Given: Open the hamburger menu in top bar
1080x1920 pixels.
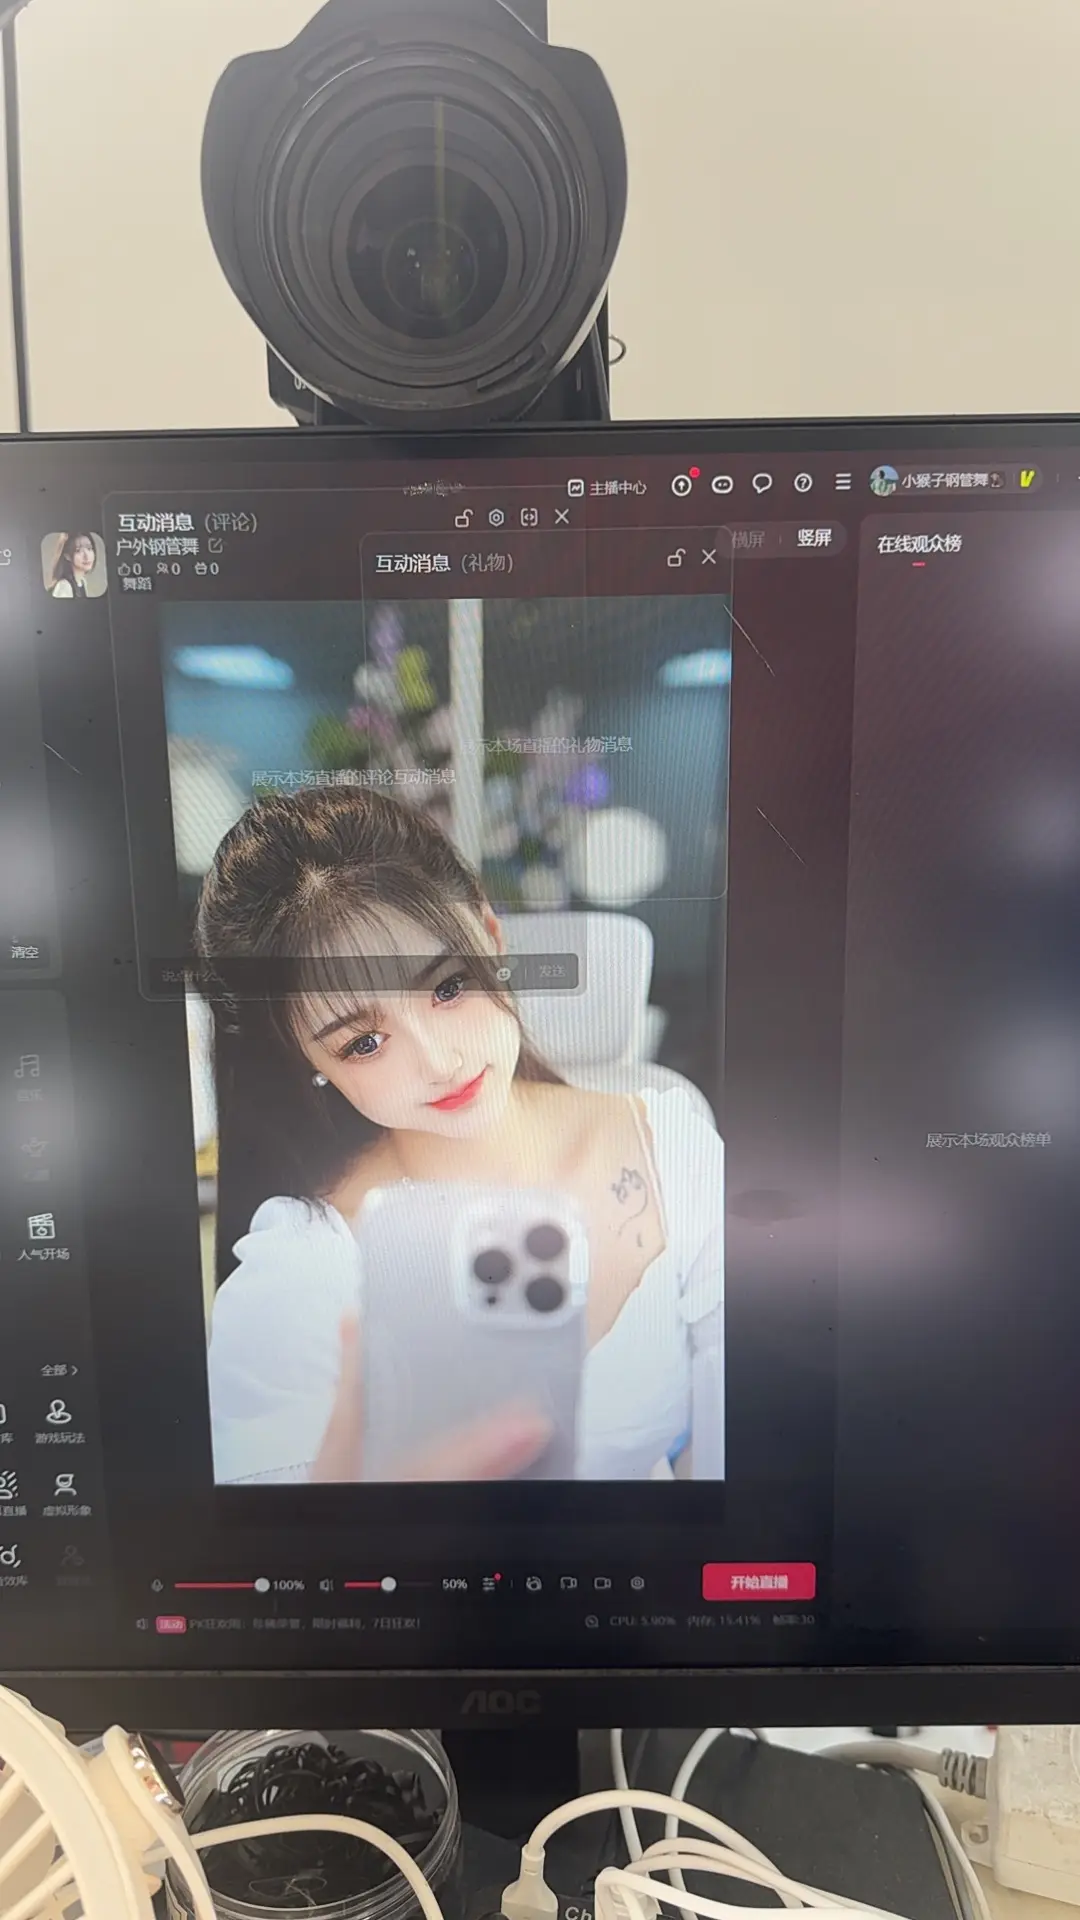Looking at the screenshot, I should [843, 482].
